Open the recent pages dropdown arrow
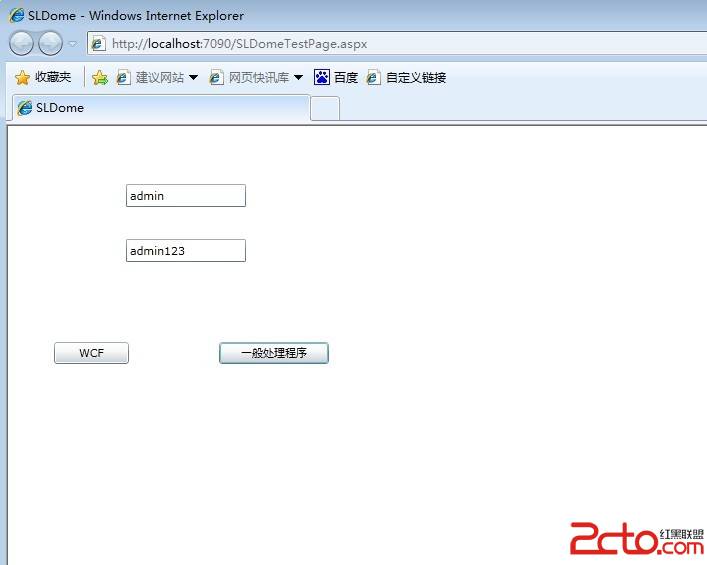This screenshot has height=565, width=707. 72,44
